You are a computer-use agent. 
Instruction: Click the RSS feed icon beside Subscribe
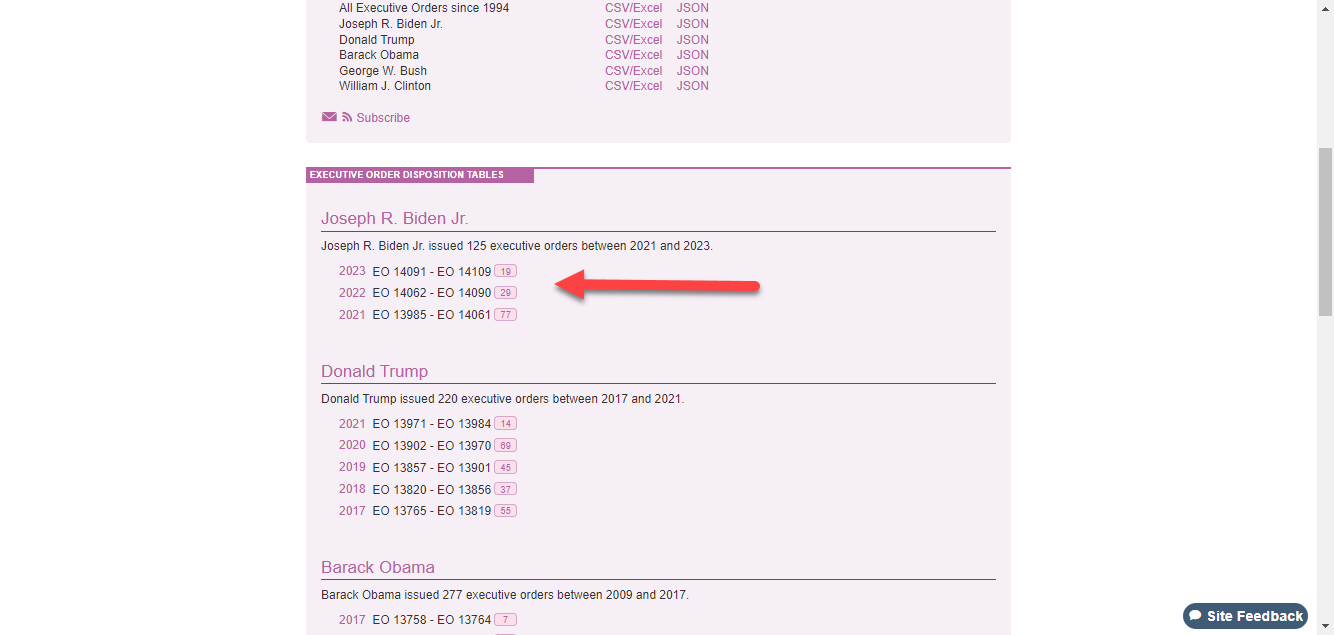point(347,117)
